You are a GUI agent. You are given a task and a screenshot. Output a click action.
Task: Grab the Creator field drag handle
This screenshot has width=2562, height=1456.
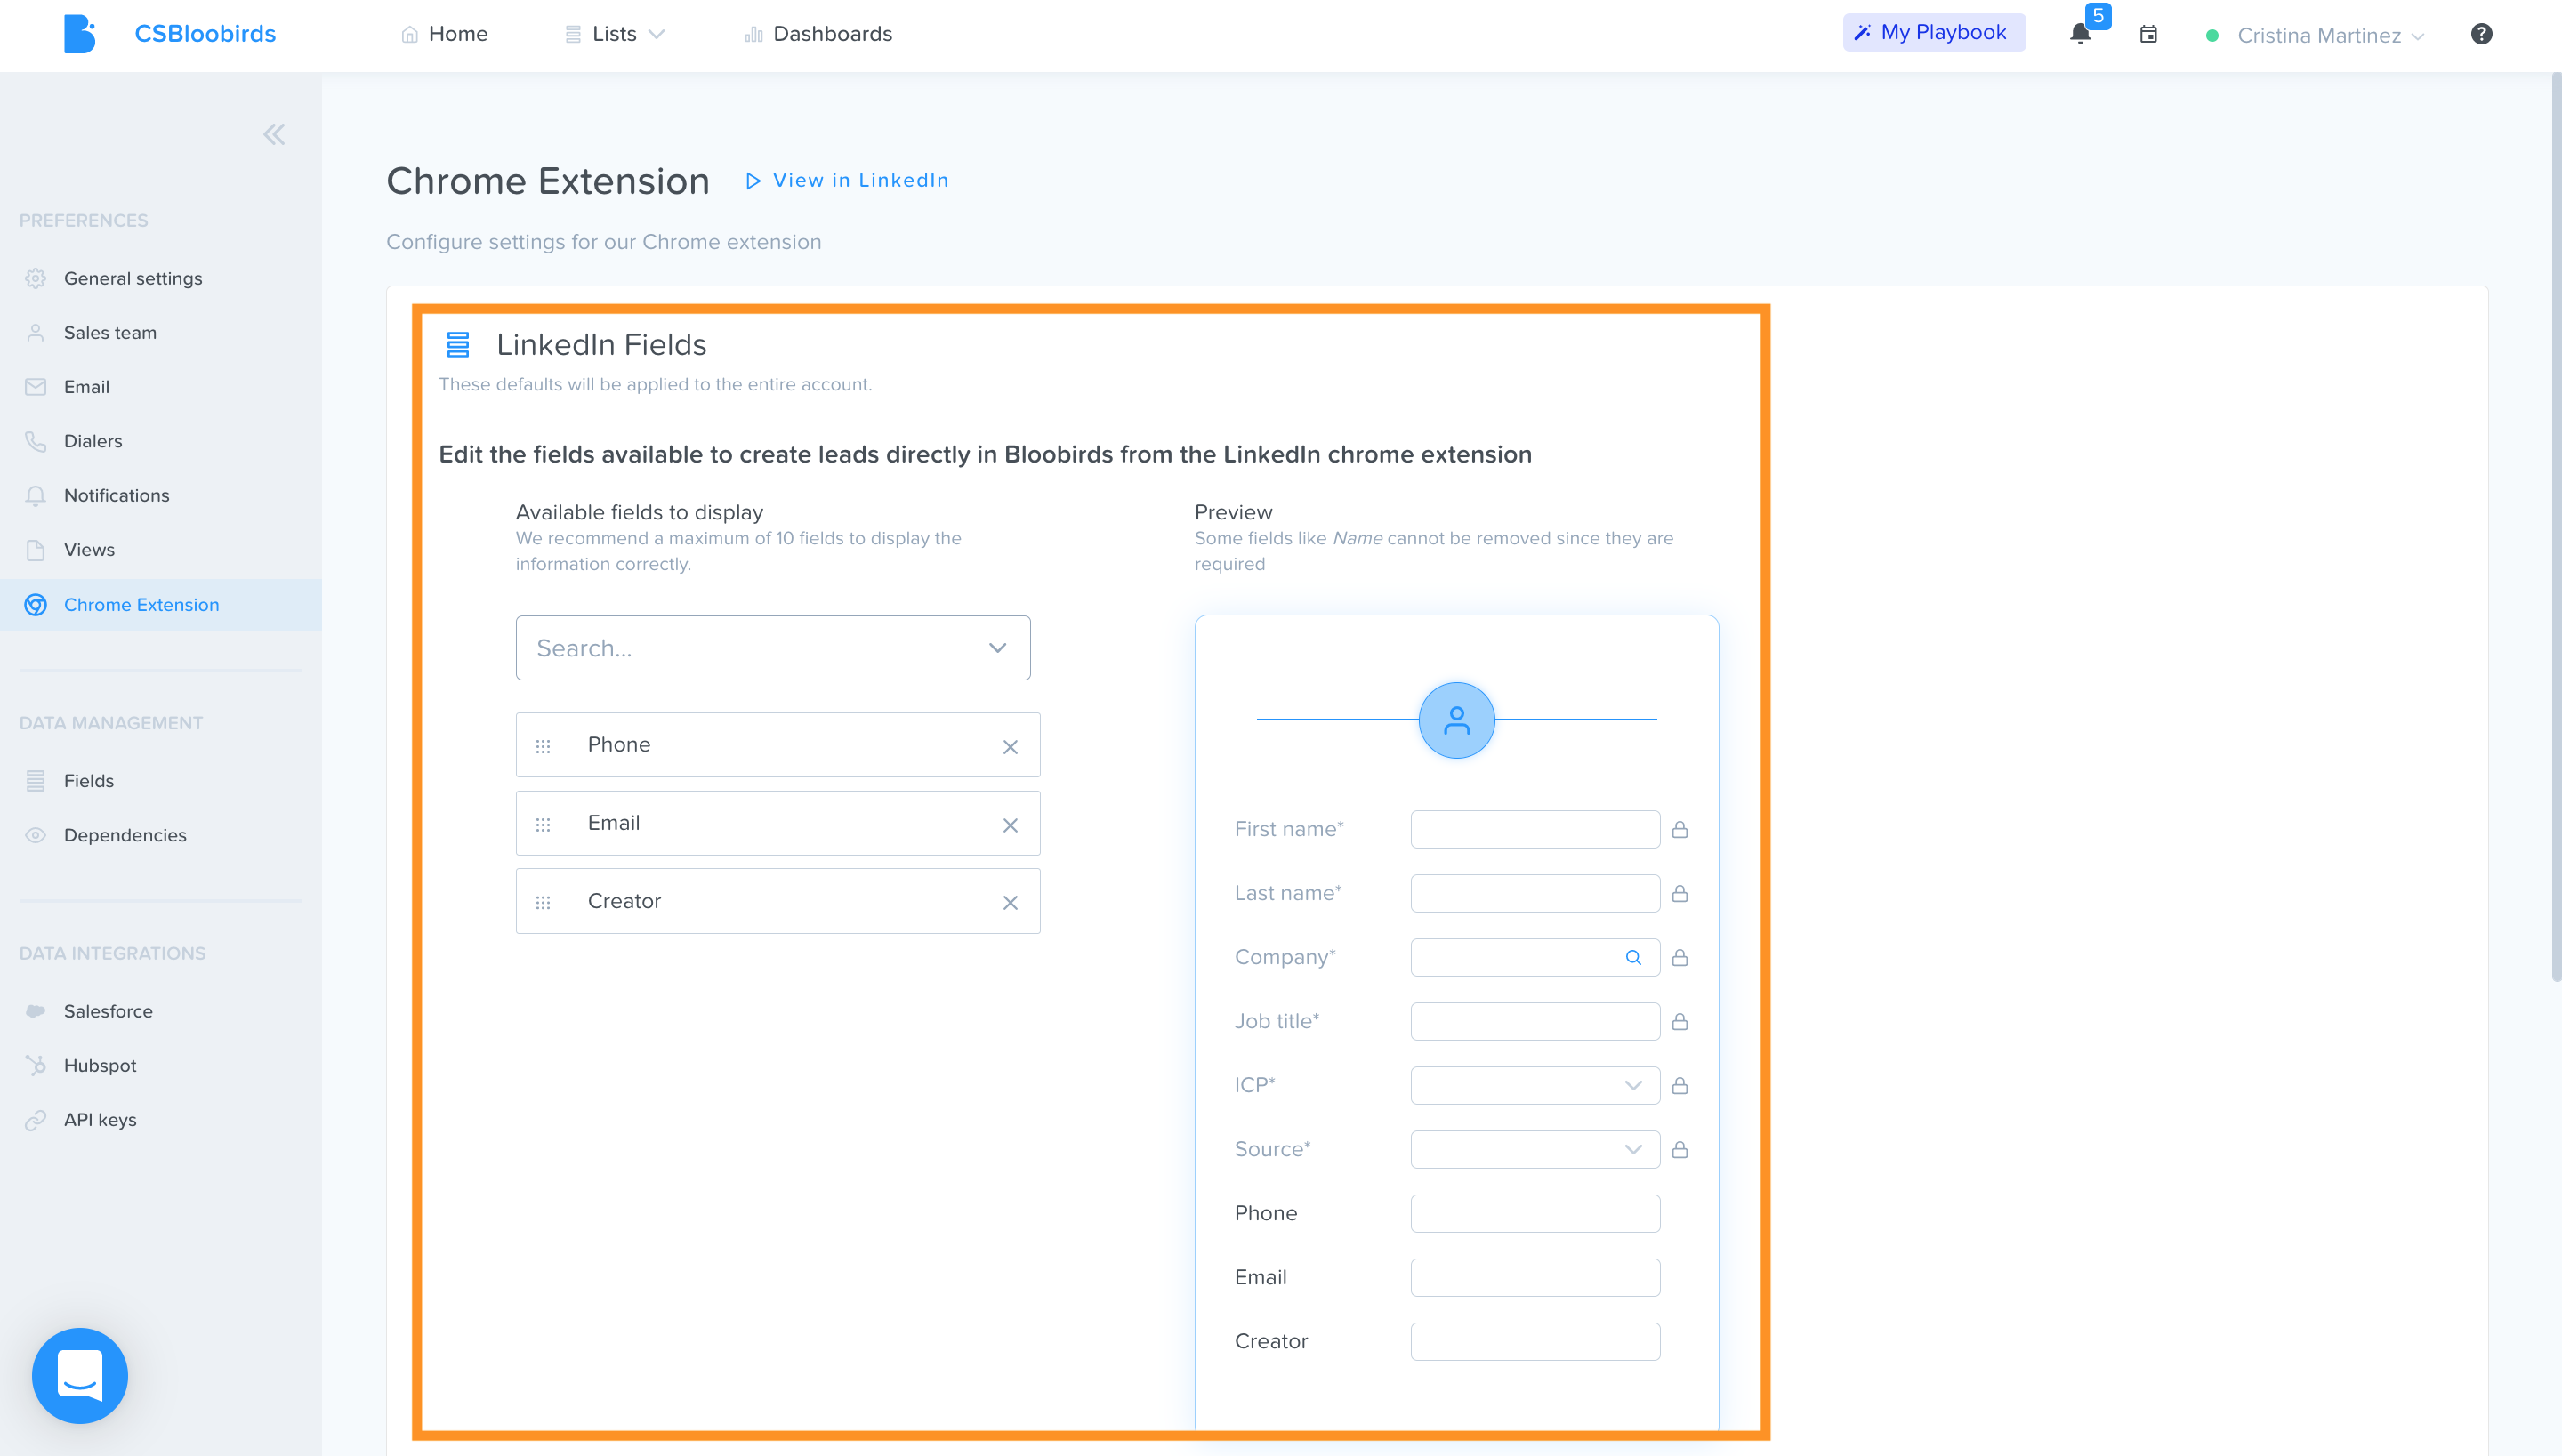click(543, 903)
